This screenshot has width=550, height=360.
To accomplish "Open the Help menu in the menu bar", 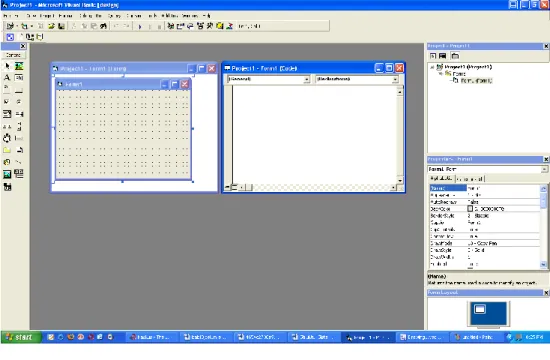I will coord(207,16).
